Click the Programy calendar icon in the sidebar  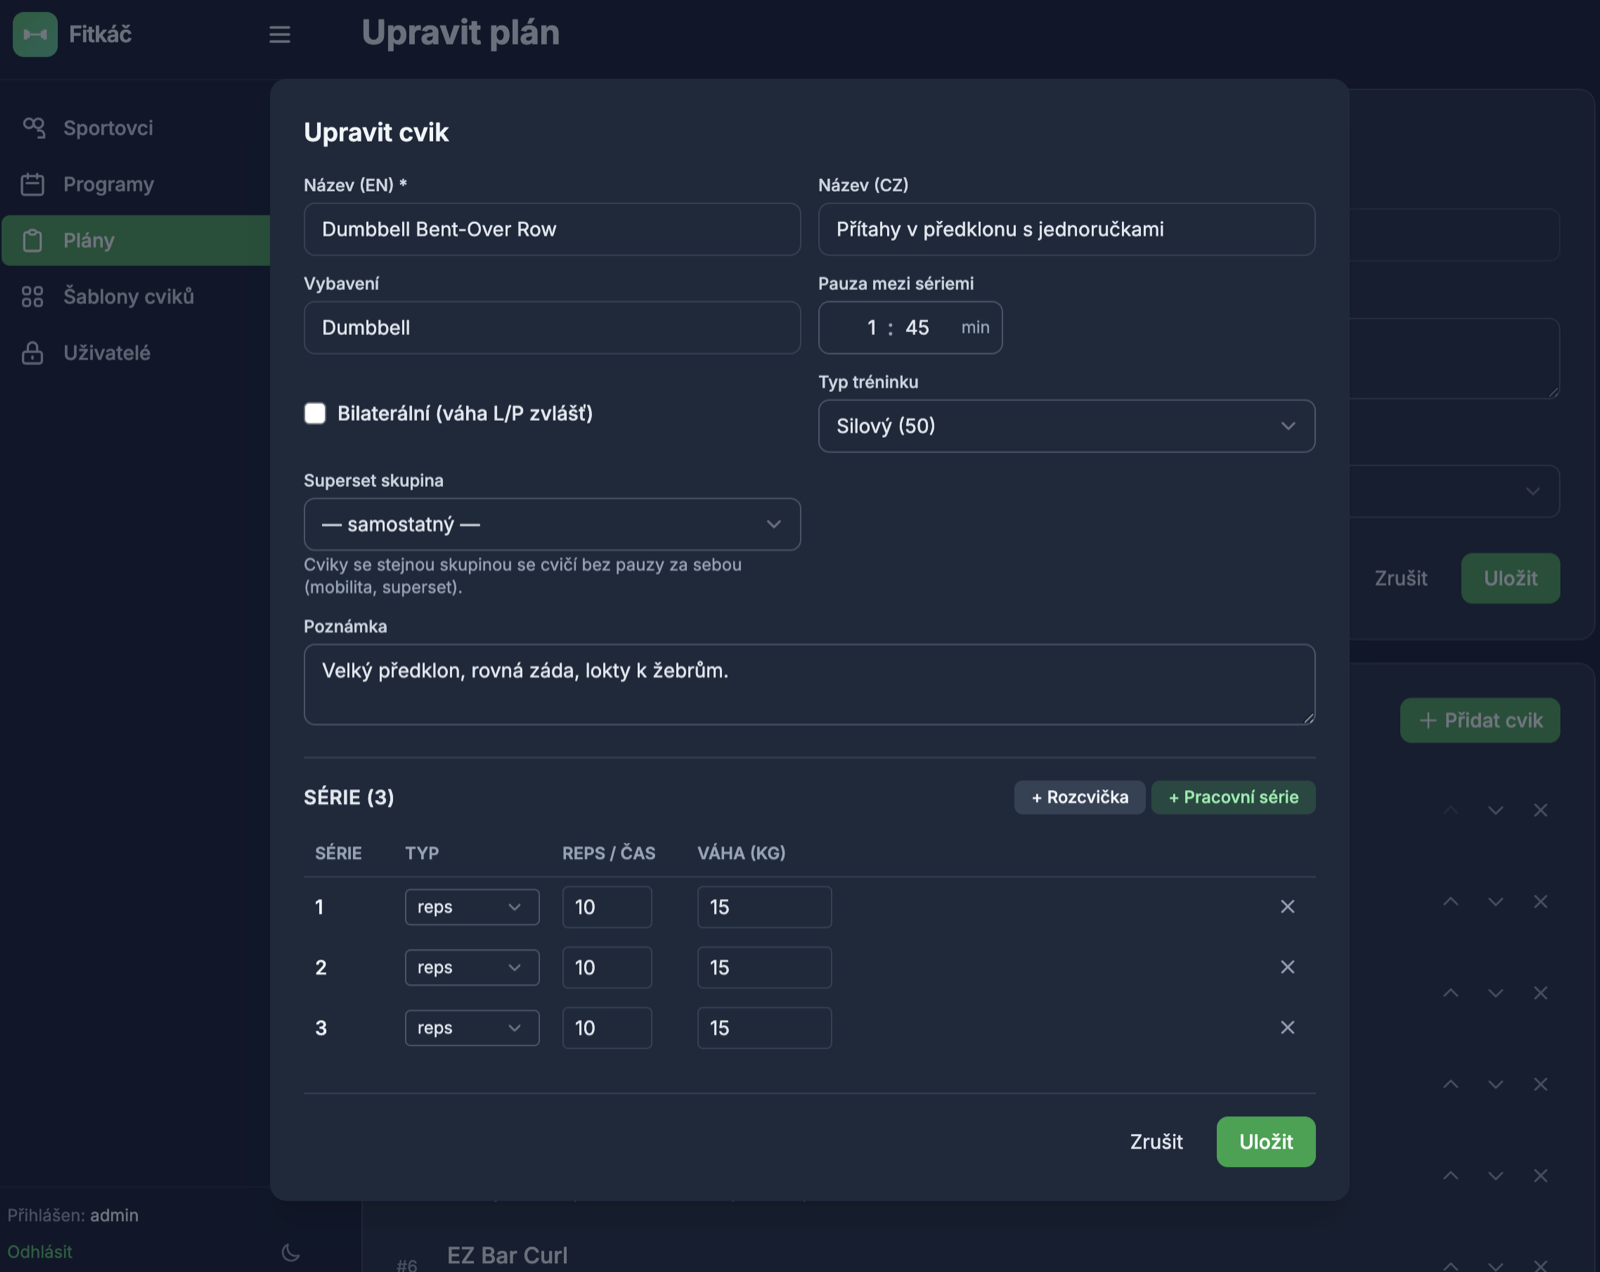33,184
